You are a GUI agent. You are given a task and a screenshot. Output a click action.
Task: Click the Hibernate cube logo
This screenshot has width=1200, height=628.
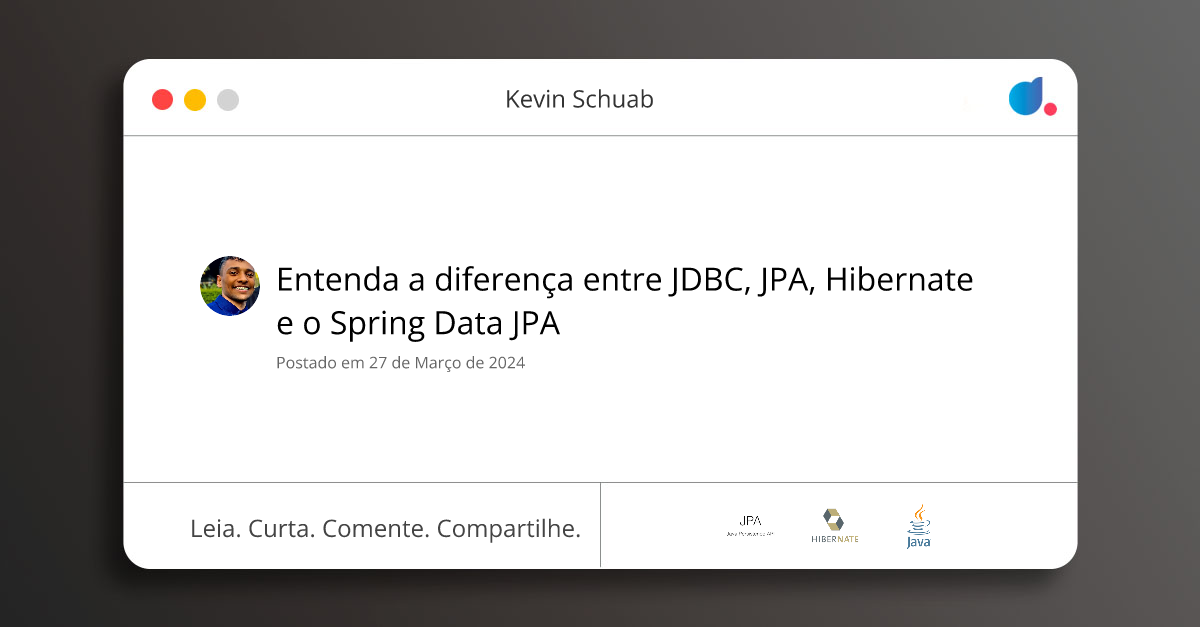tap(833, 519)
